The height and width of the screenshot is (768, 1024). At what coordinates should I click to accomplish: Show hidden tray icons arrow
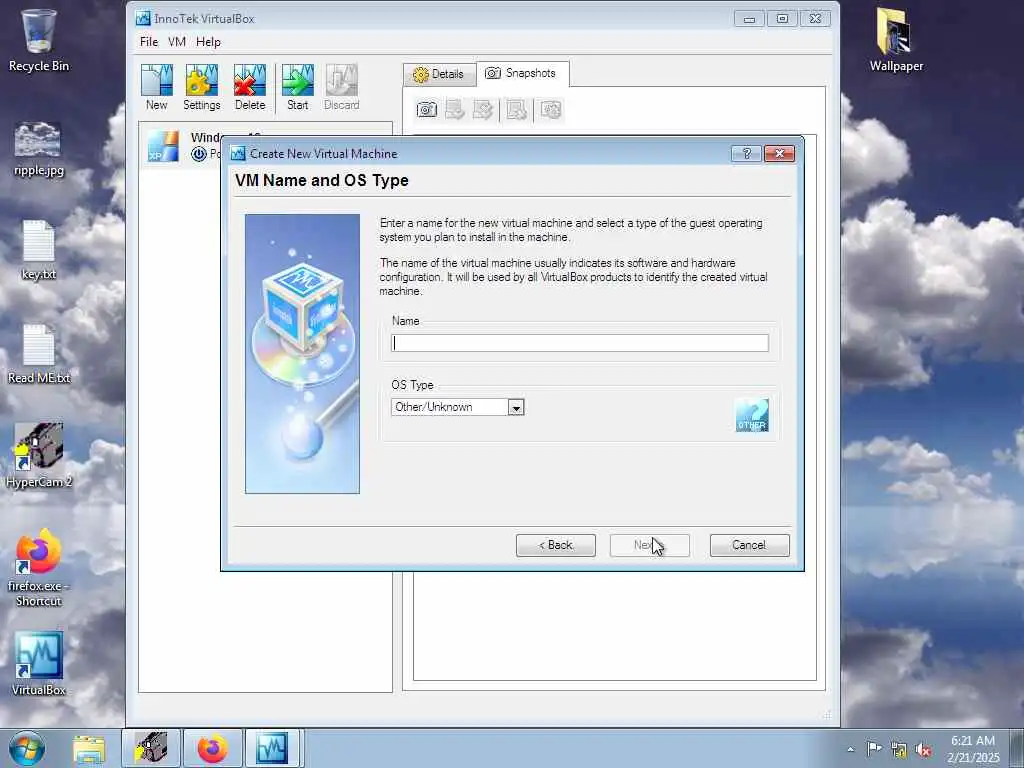pyautogui.click(x=850, y=749)
